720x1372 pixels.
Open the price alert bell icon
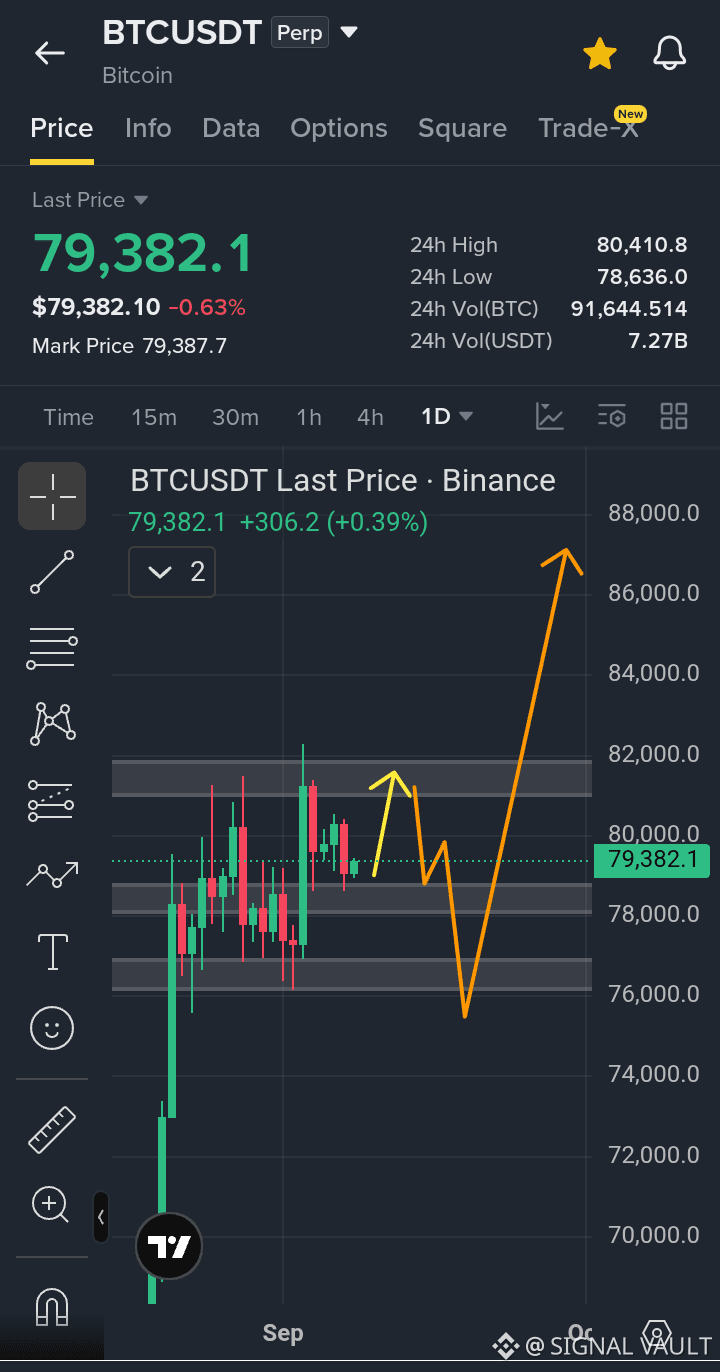point(670,53)
